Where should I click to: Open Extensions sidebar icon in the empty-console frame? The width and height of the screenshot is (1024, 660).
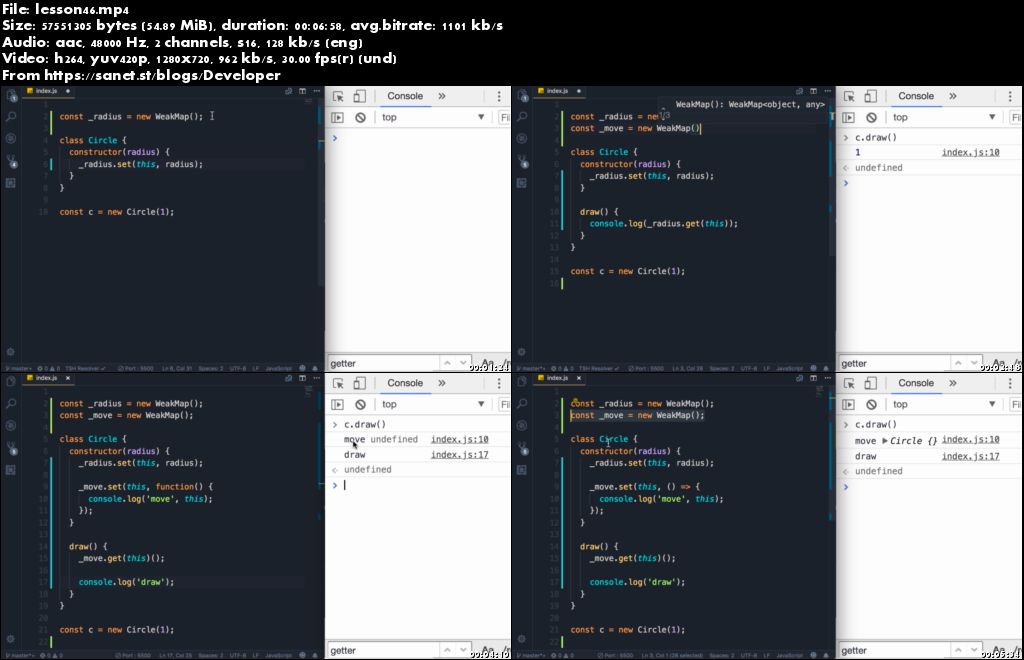point(11,183)
